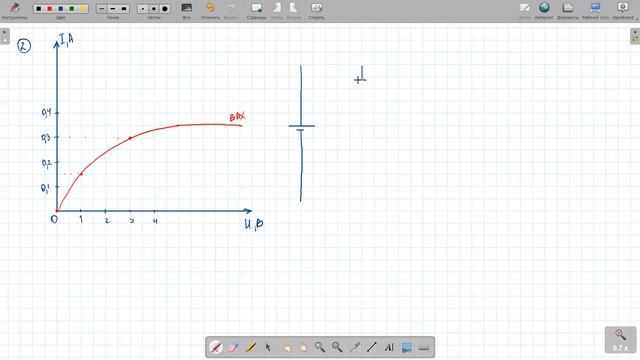Select the open hand scroll-page tool

pyautogui.click(x=303, y=347)
